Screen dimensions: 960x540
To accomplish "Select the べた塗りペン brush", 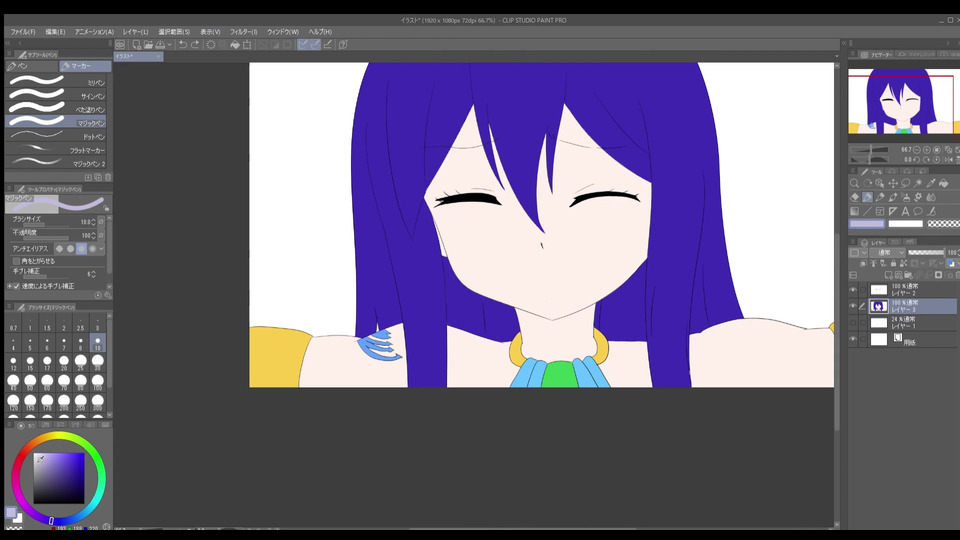I will [56, 109].
